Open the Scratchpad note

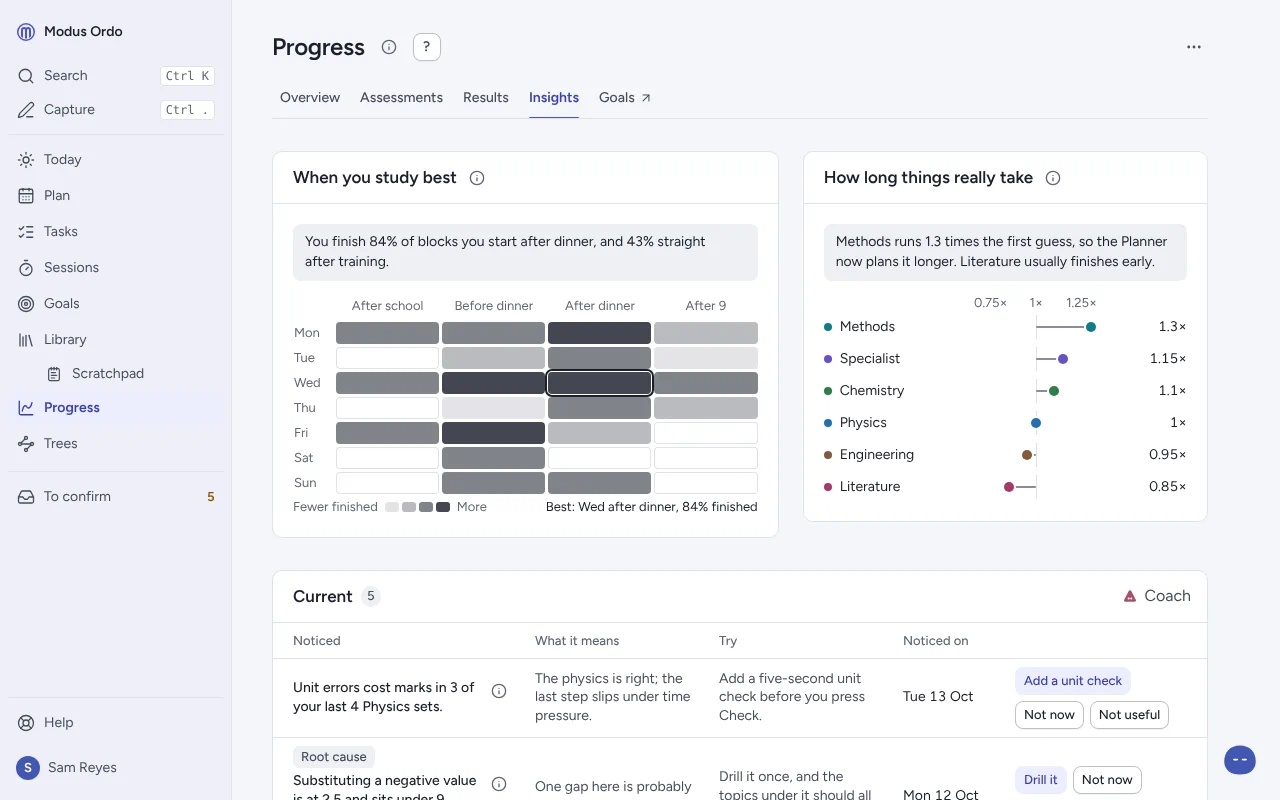pos(130,374)
